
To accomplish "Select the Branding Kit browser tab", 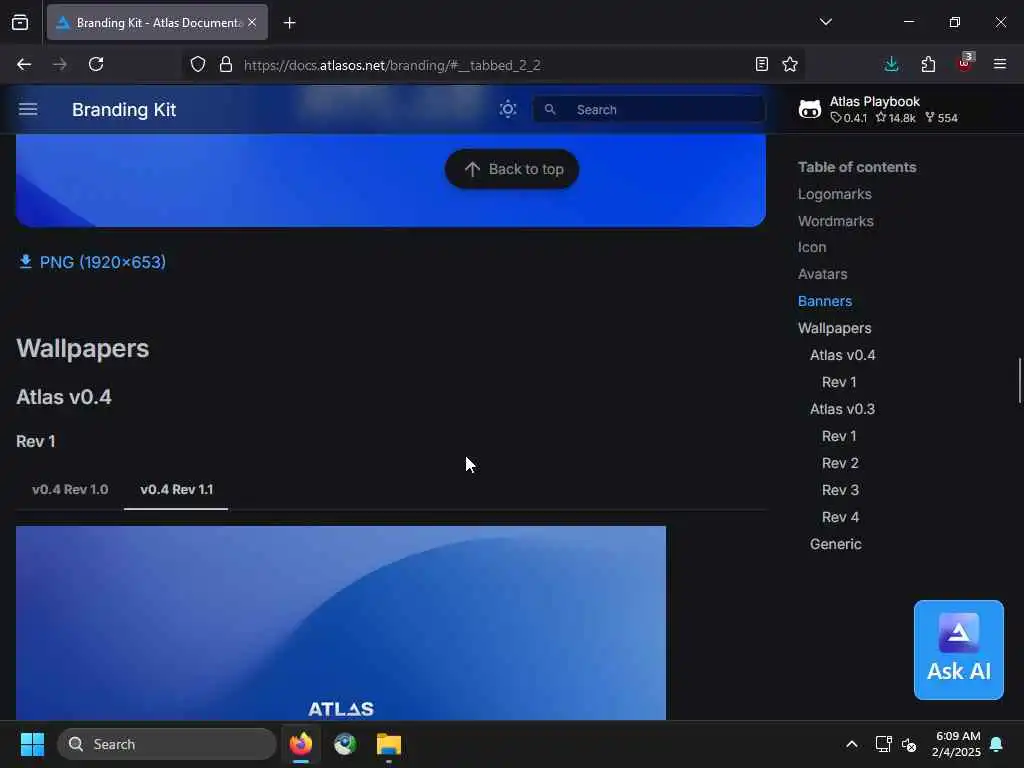I will coord(157,22).
